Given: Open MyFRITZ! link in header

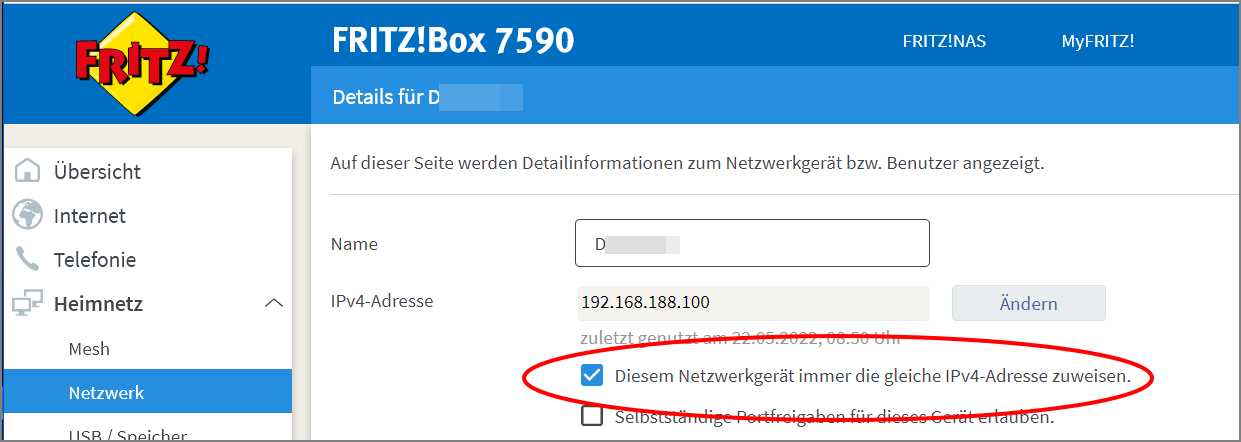Looking at the screenshot, I should (x=1098, y=41).
